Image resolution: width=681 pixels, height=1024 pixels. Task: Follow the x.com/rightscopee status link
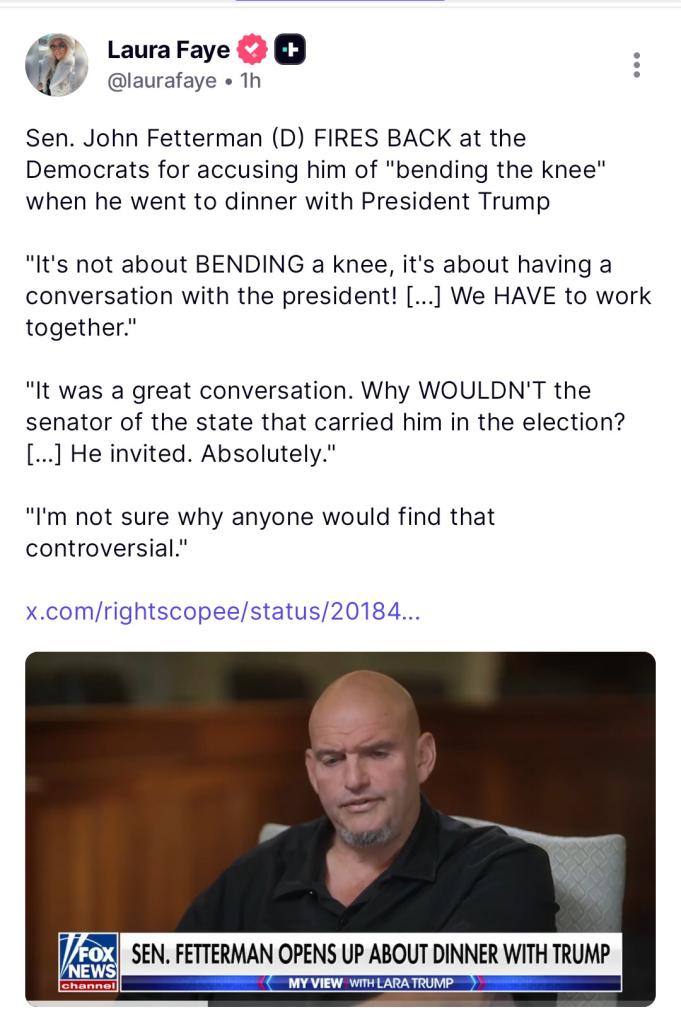[x=223, y=612]
